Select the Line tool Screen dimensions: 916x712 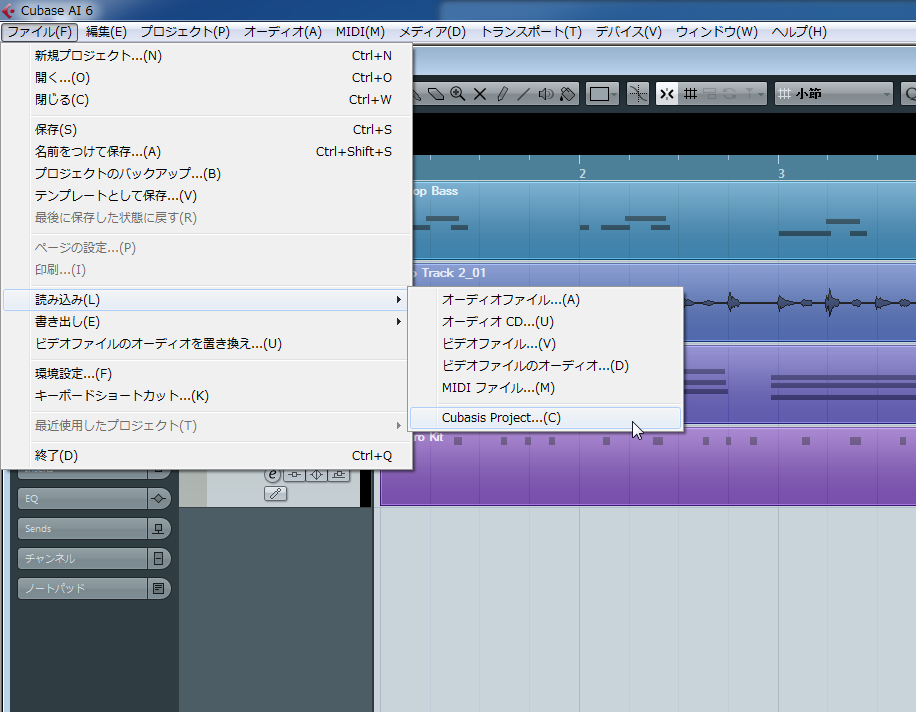523,94
